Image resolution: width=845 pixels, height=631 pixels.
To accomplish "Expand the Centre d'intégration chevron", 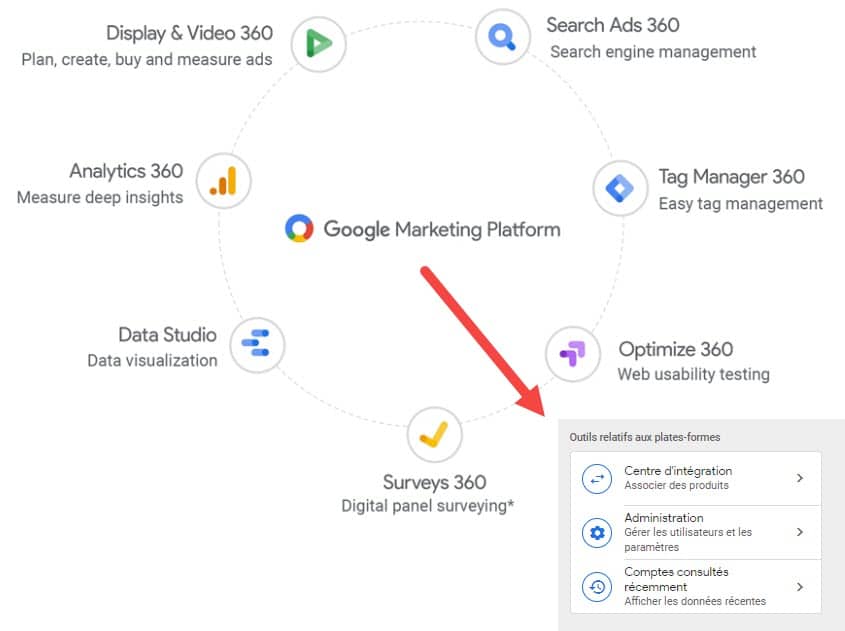I will click(x=800, y=478).
